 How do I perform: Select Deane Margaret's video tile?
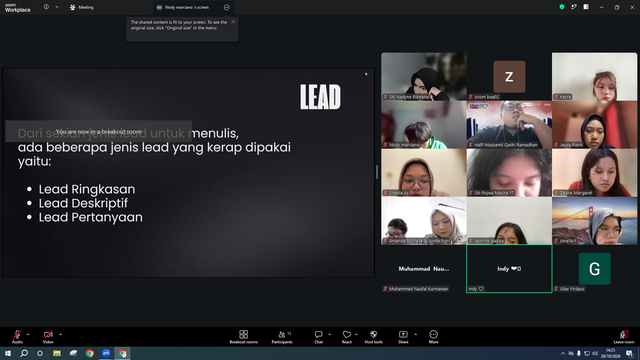coord(594,173)
